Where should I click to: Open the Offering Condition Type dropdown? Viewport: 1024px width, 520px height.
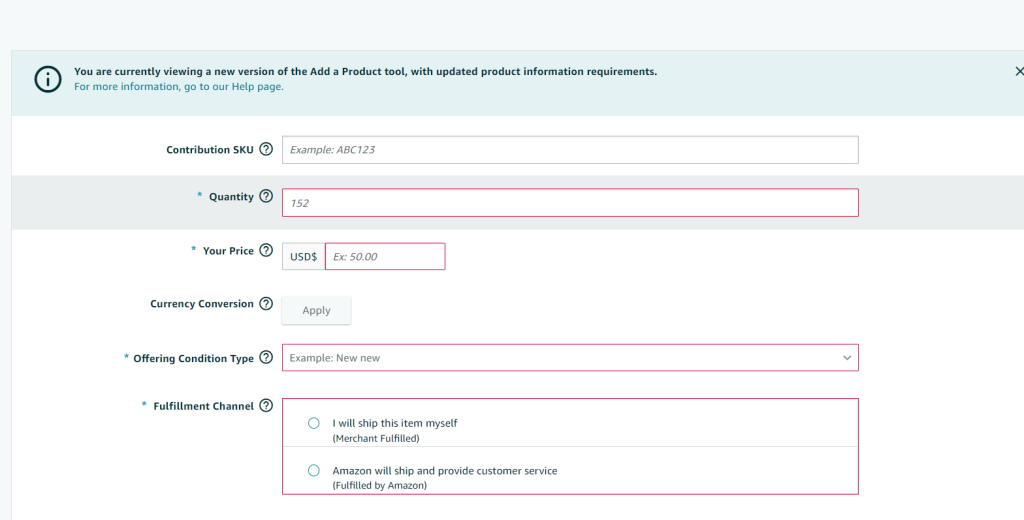(x=570, y=358)
